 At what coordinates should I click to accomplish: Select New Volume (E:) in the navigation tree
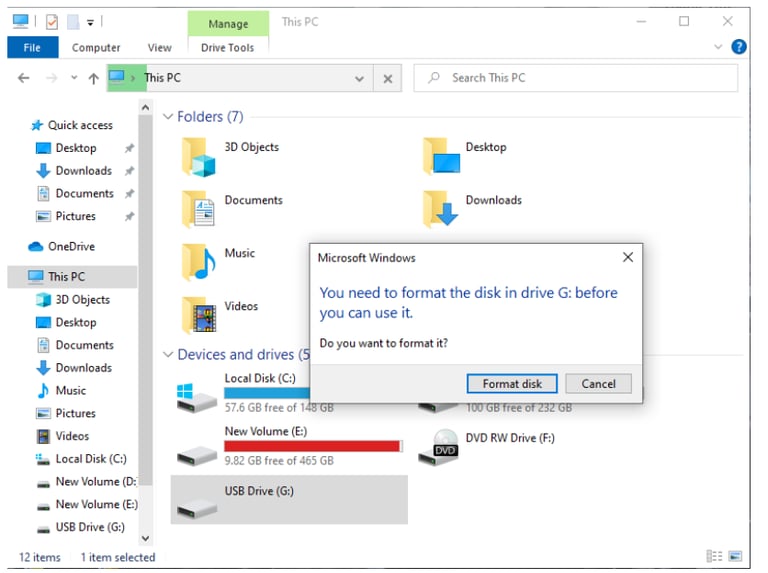point(96,504)
